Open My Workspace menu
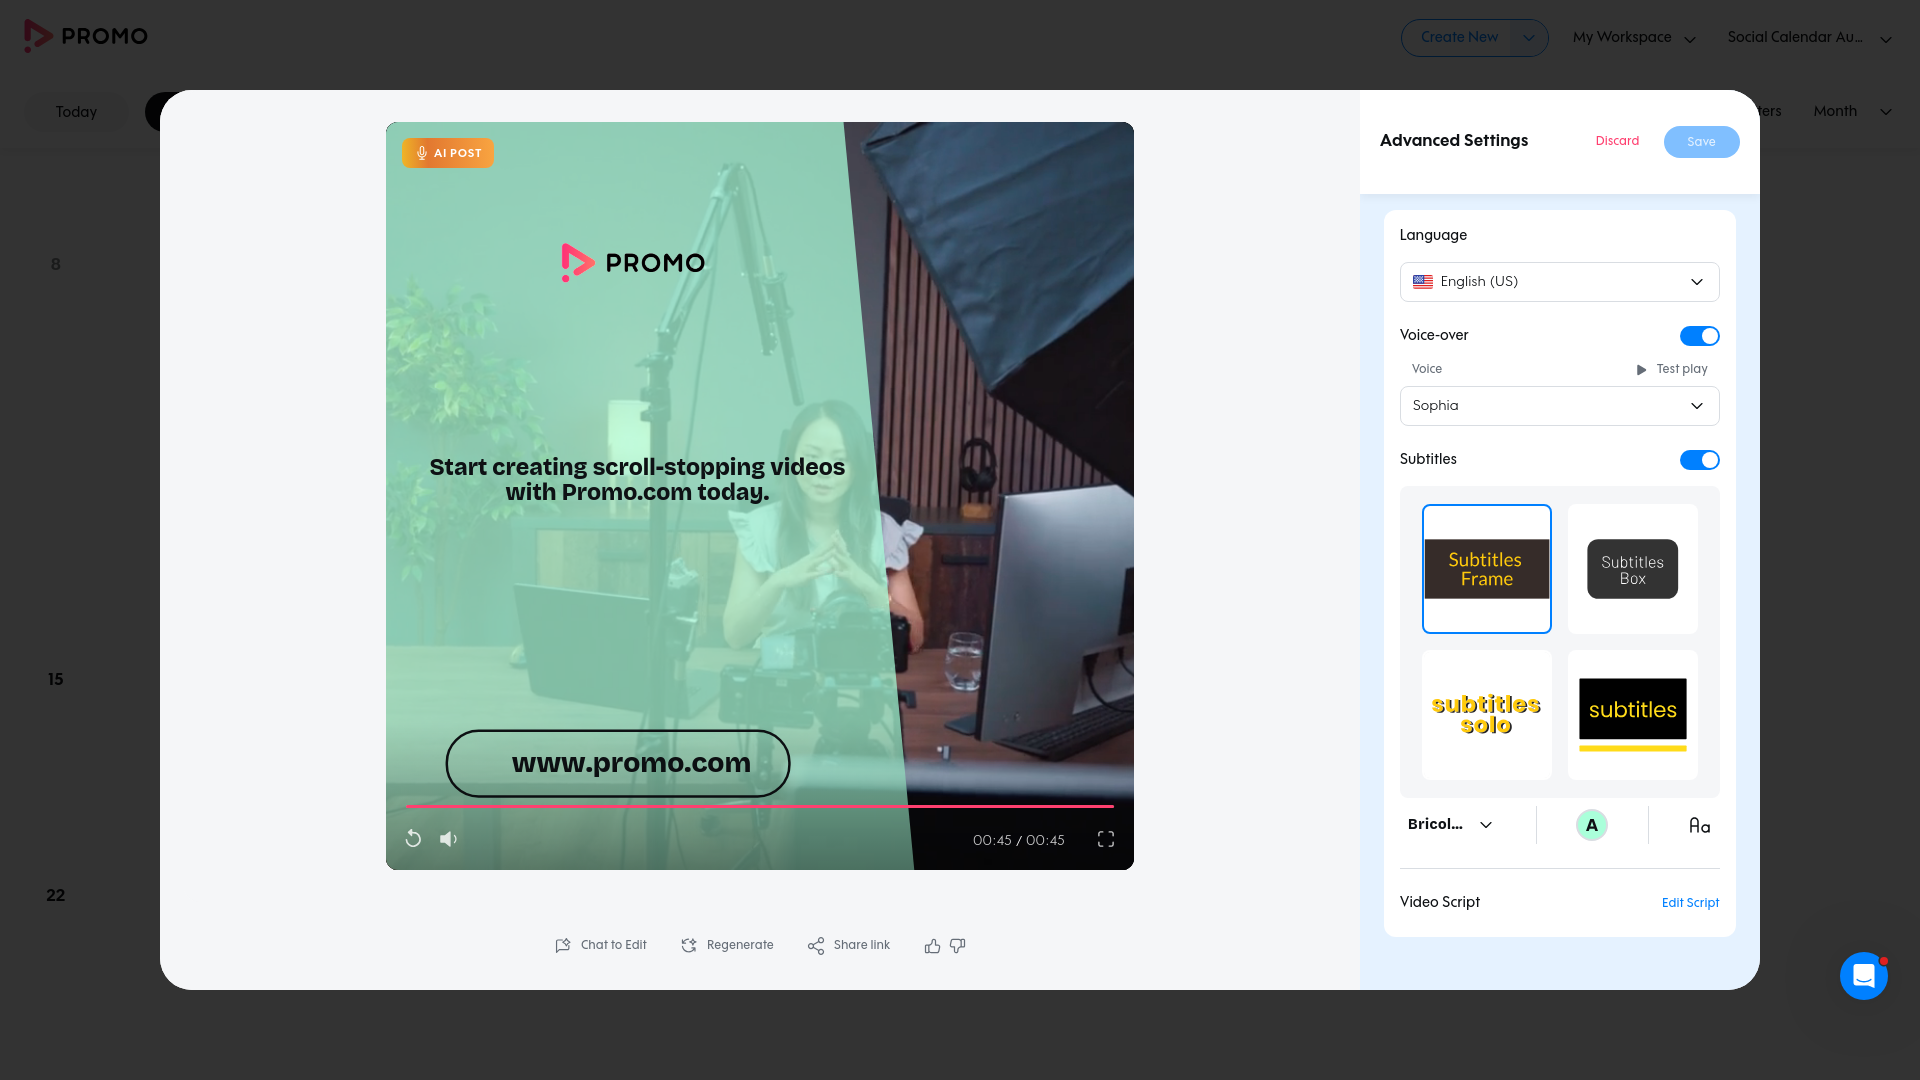Image resolution: width=1920 pixels, height=1080 pixels. coord(1634,38)
